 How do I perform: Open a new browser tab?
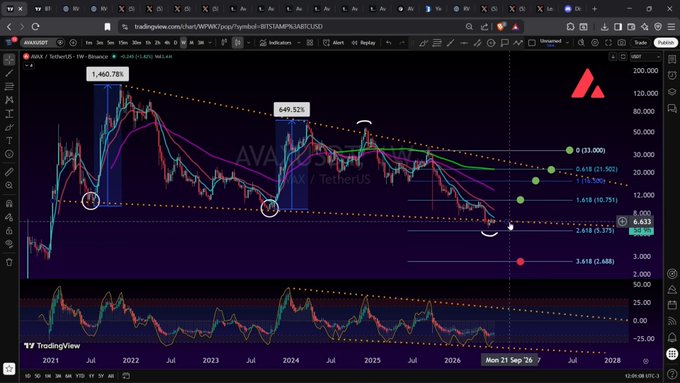pos(595,9)
